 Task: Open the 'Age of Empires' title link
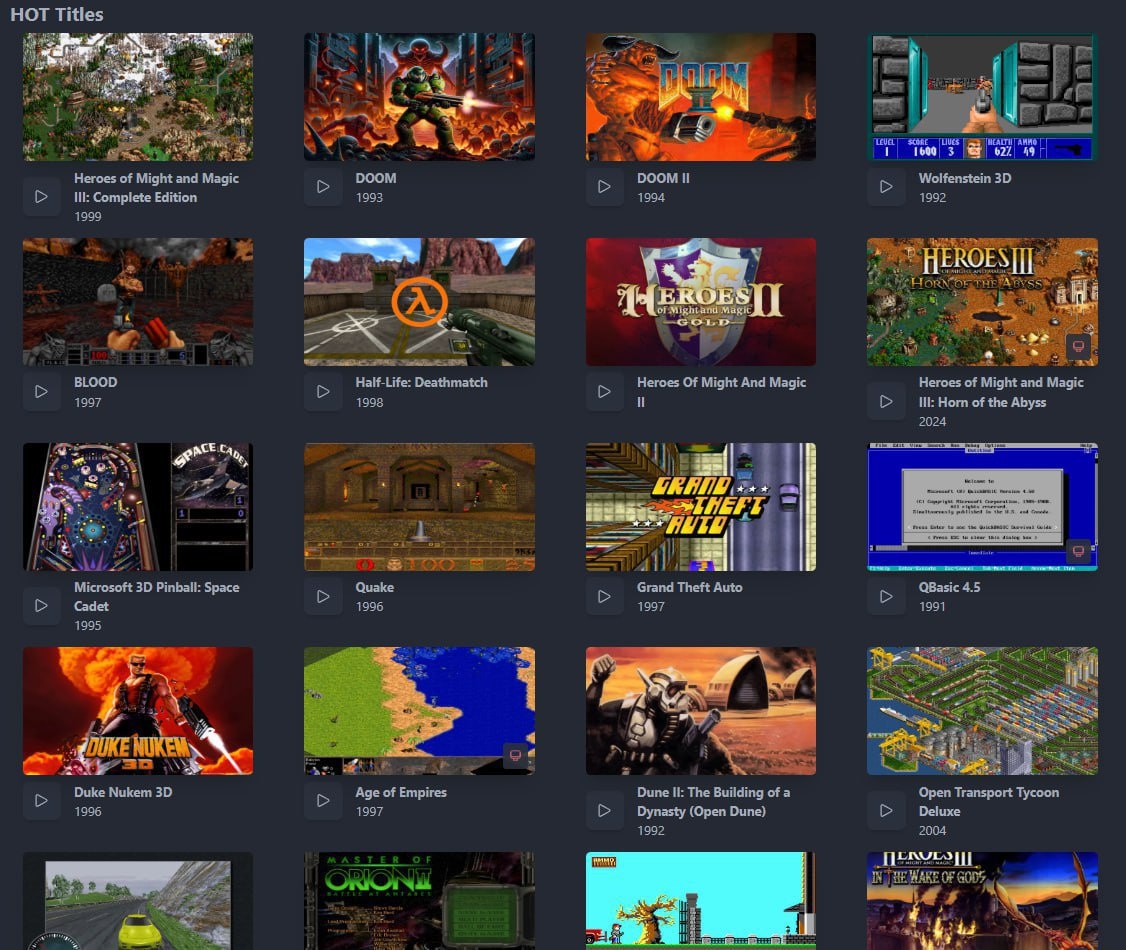click(401, 792)
